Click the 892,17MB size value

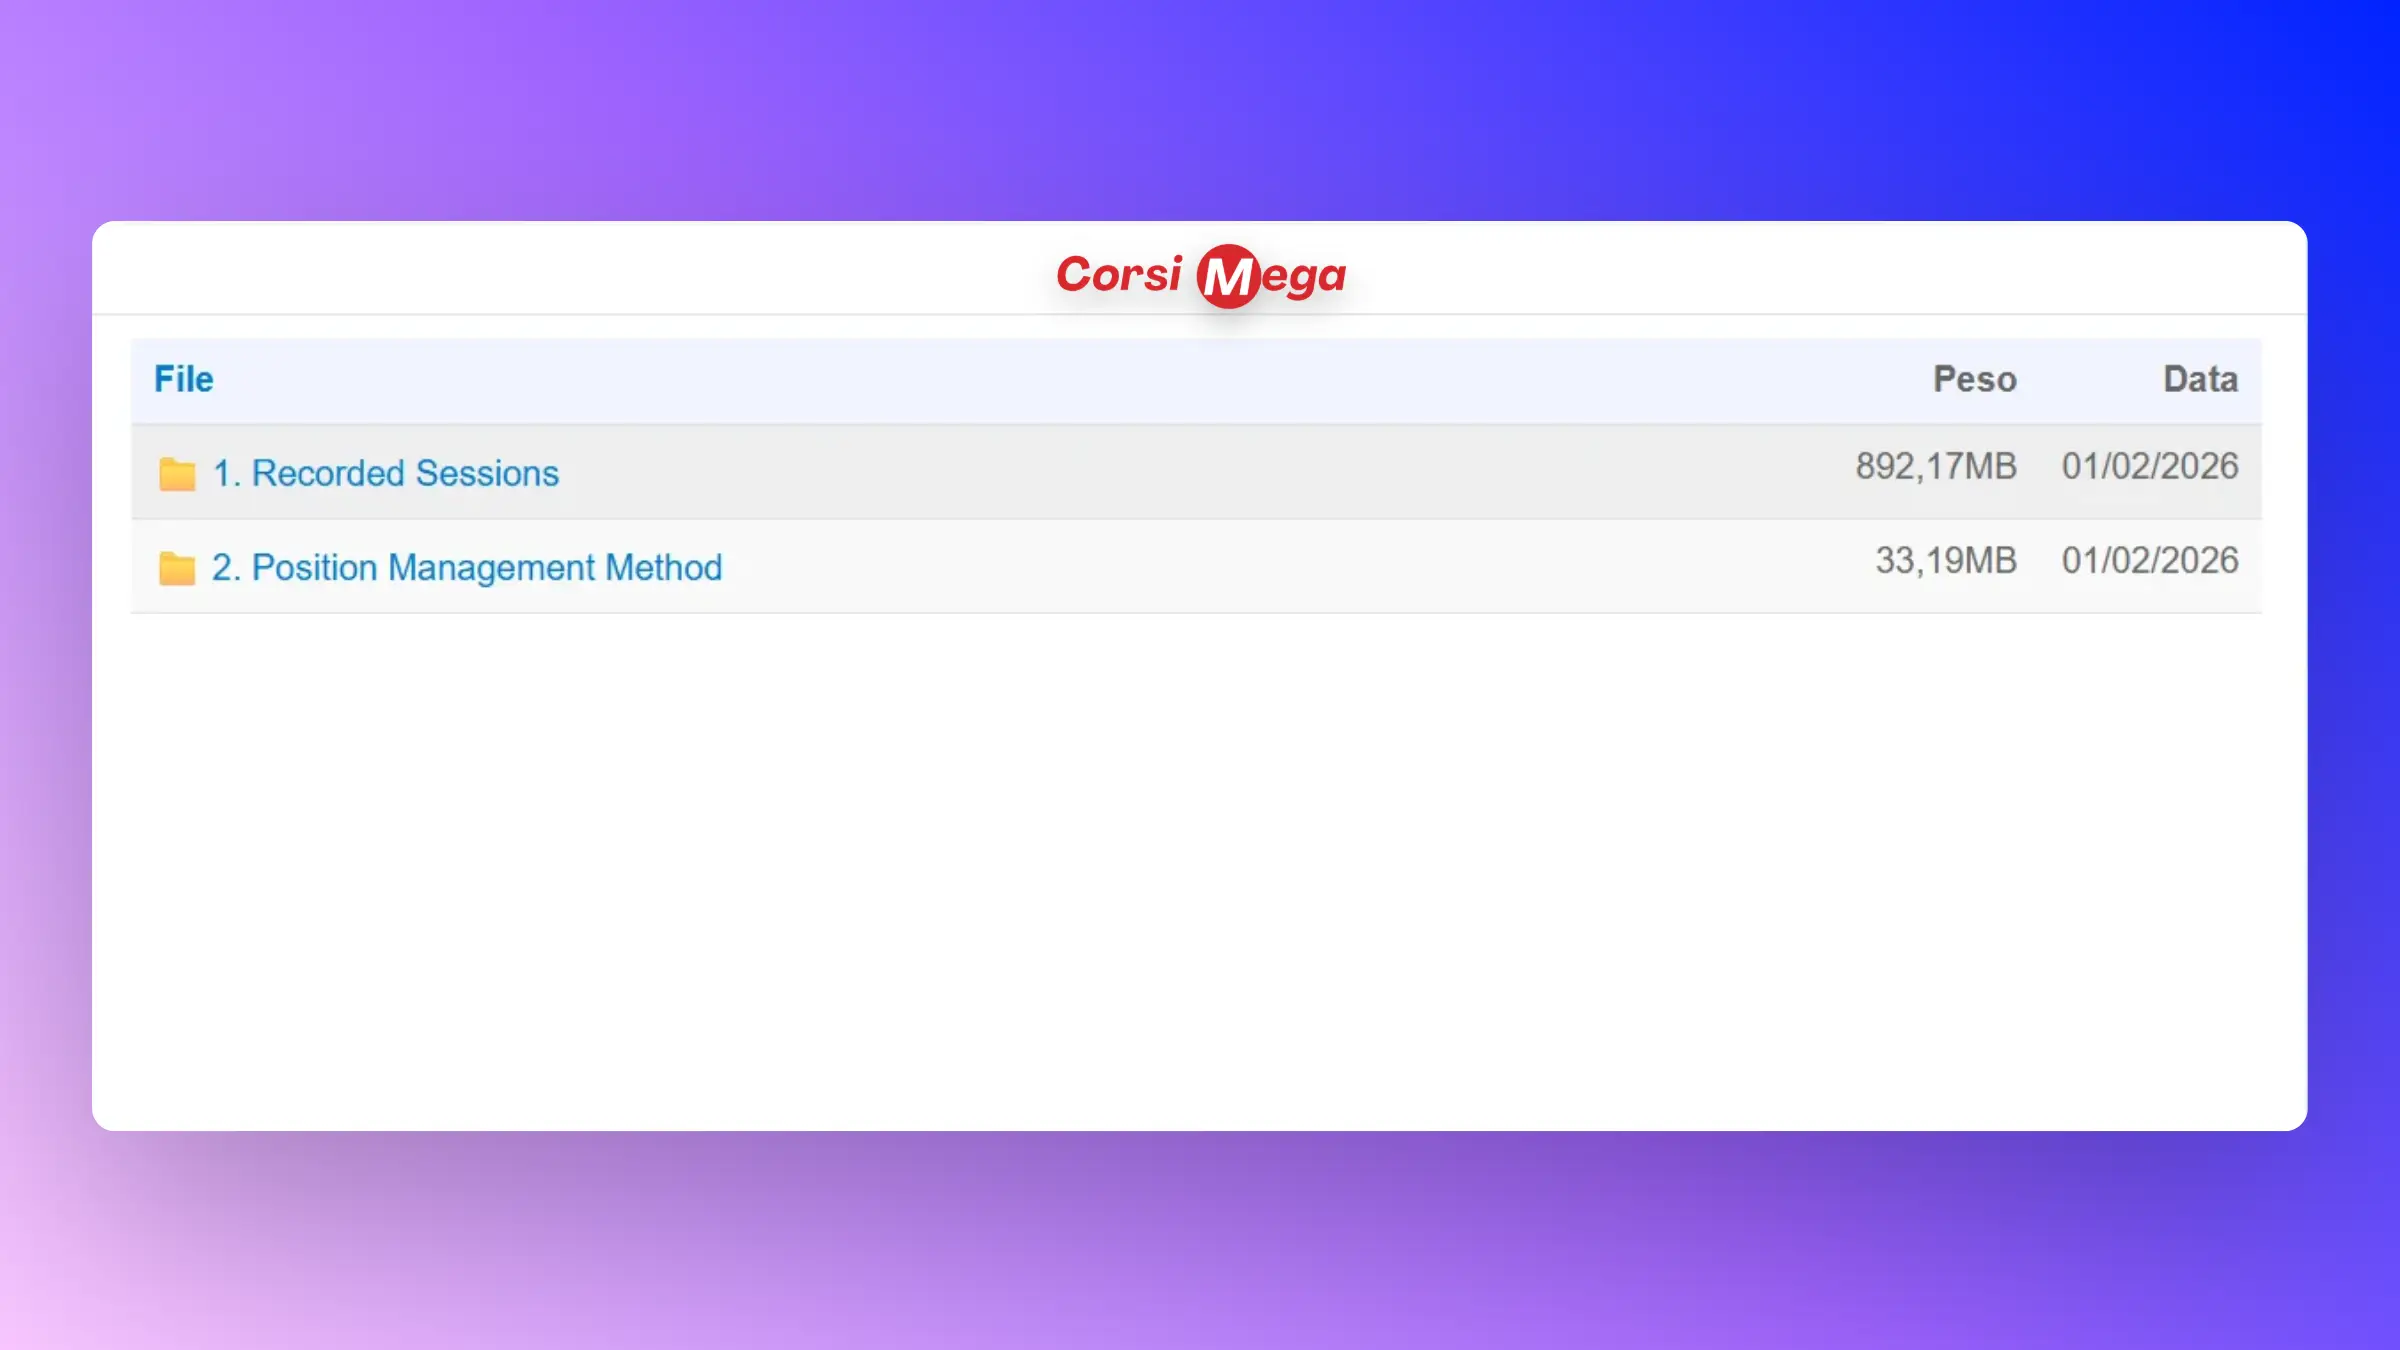tap(1935, 467)
